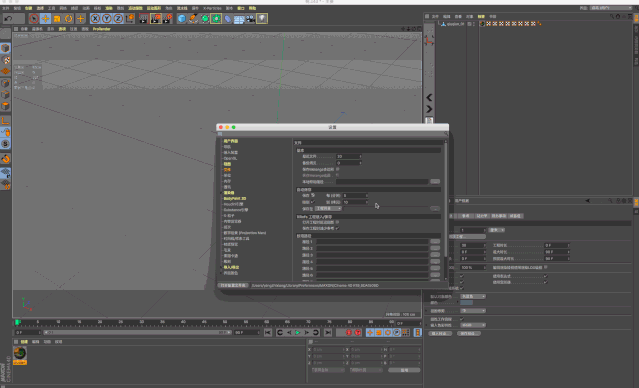Click the green timeline playhead marker

[18, 322]
